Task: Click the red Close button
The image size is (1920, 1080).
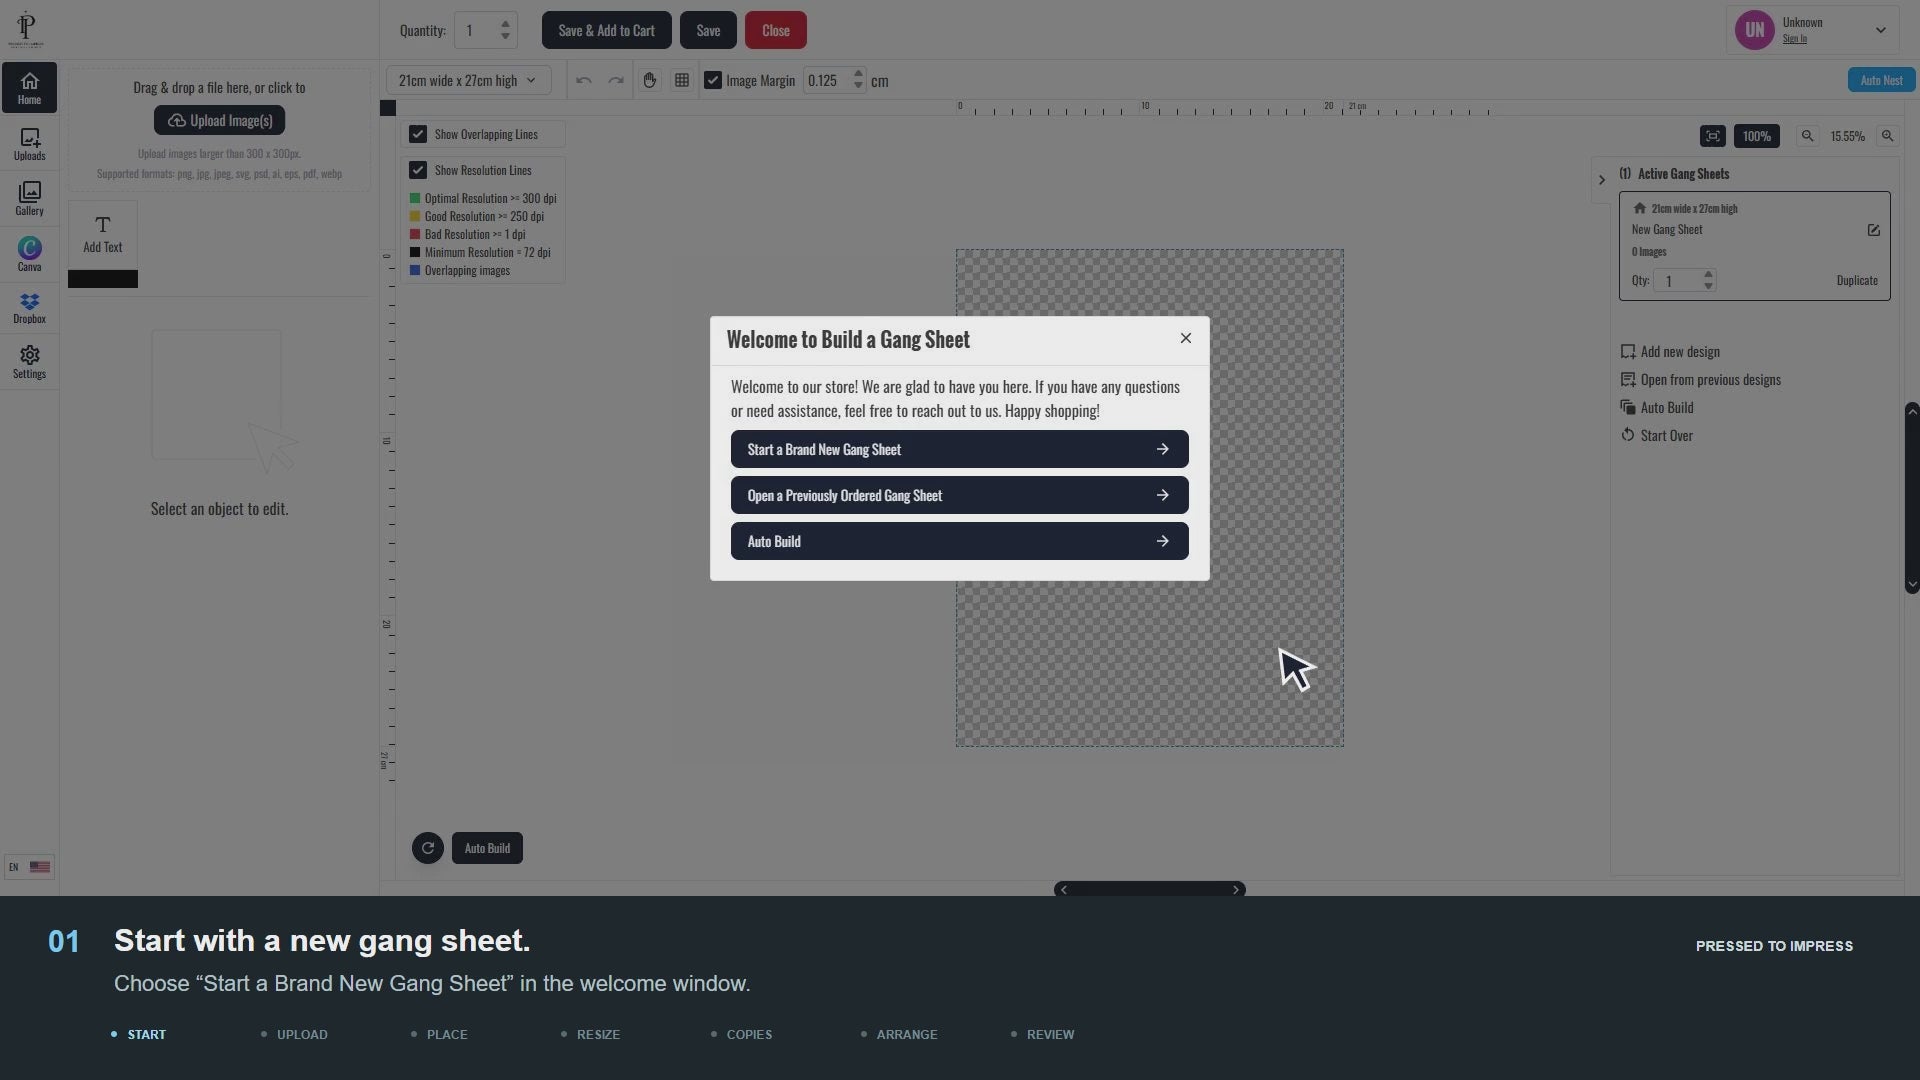Action: [x=776, y=30]
